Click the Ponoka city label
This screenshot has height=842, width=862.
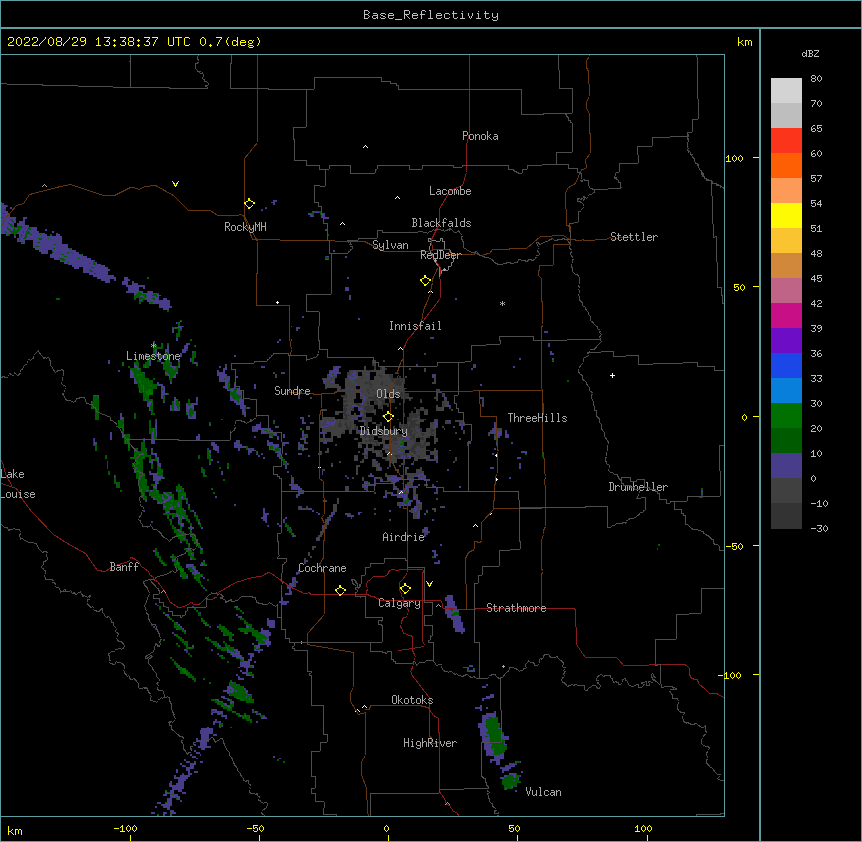[x=480, y=136]
